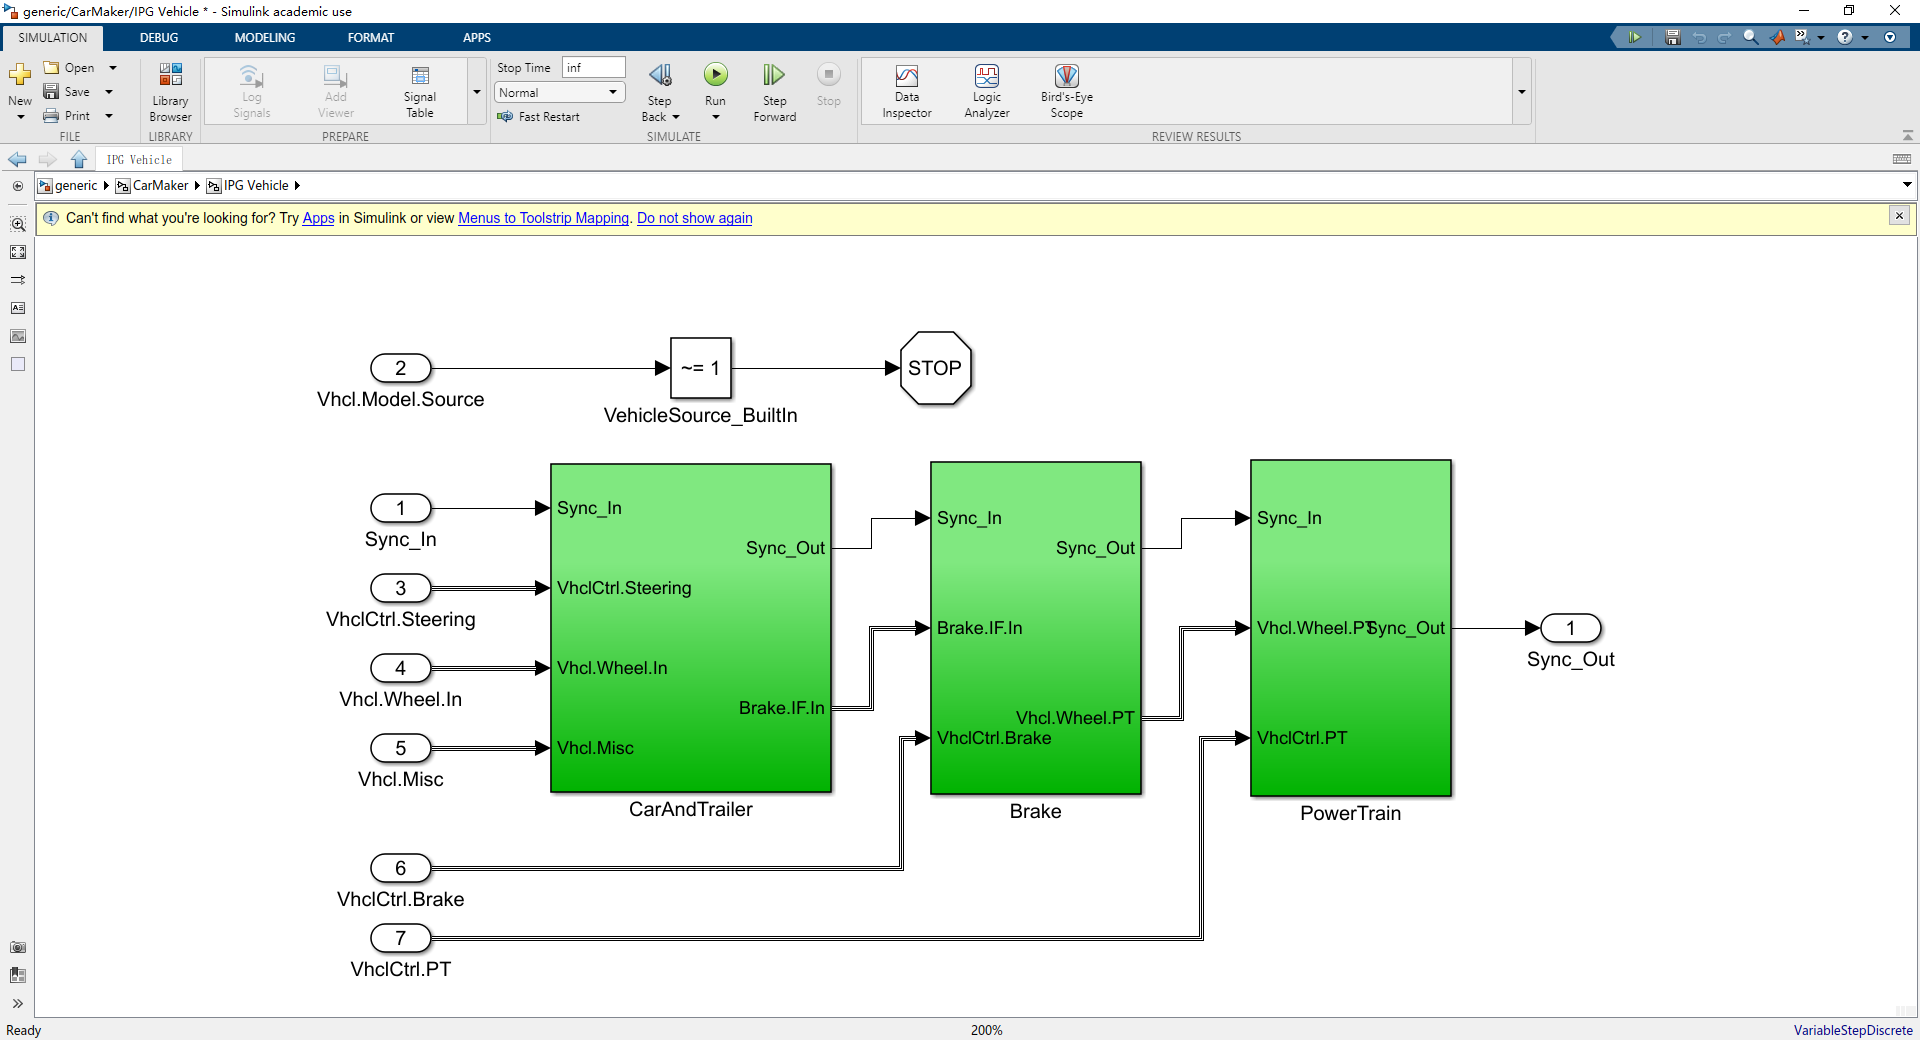Click the Fit to View palette icon
This screenshot has width=1920, height=1040.
(18, 252)
